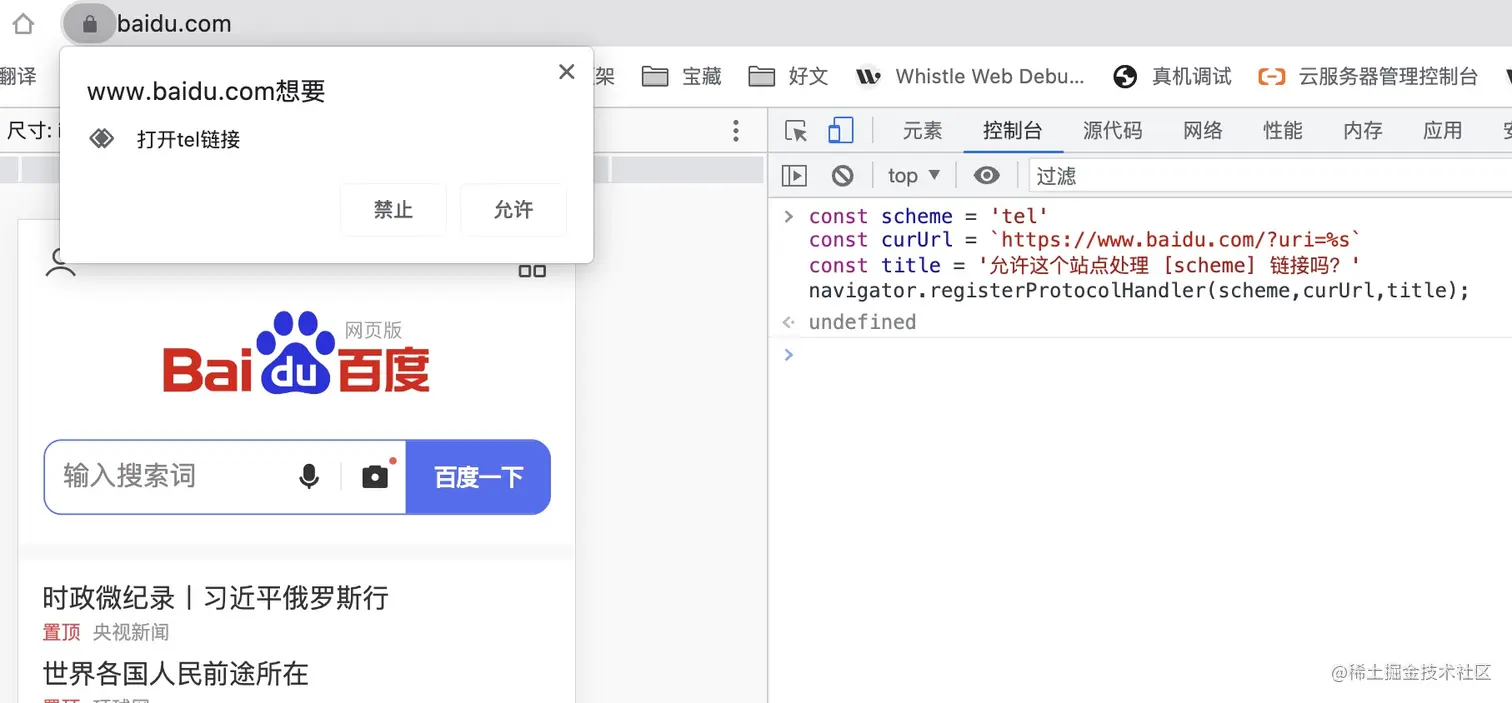Open the device toolbar three-dot menu
Screen dimensions: 1512x703
(736, 131)
